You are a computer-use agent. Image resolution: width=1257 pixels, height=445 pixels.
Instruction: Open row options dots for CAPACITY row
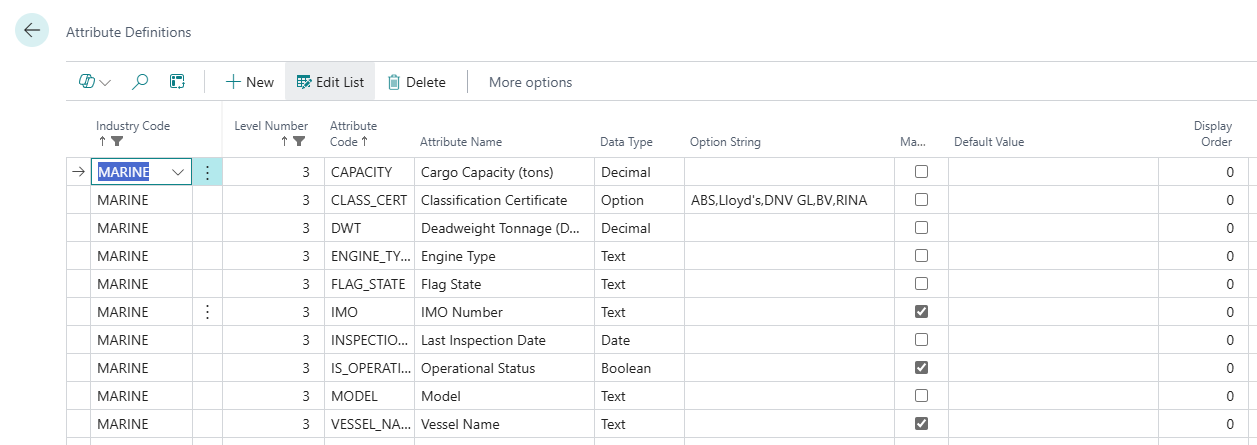pyautogui.click(x=207, y=172)
